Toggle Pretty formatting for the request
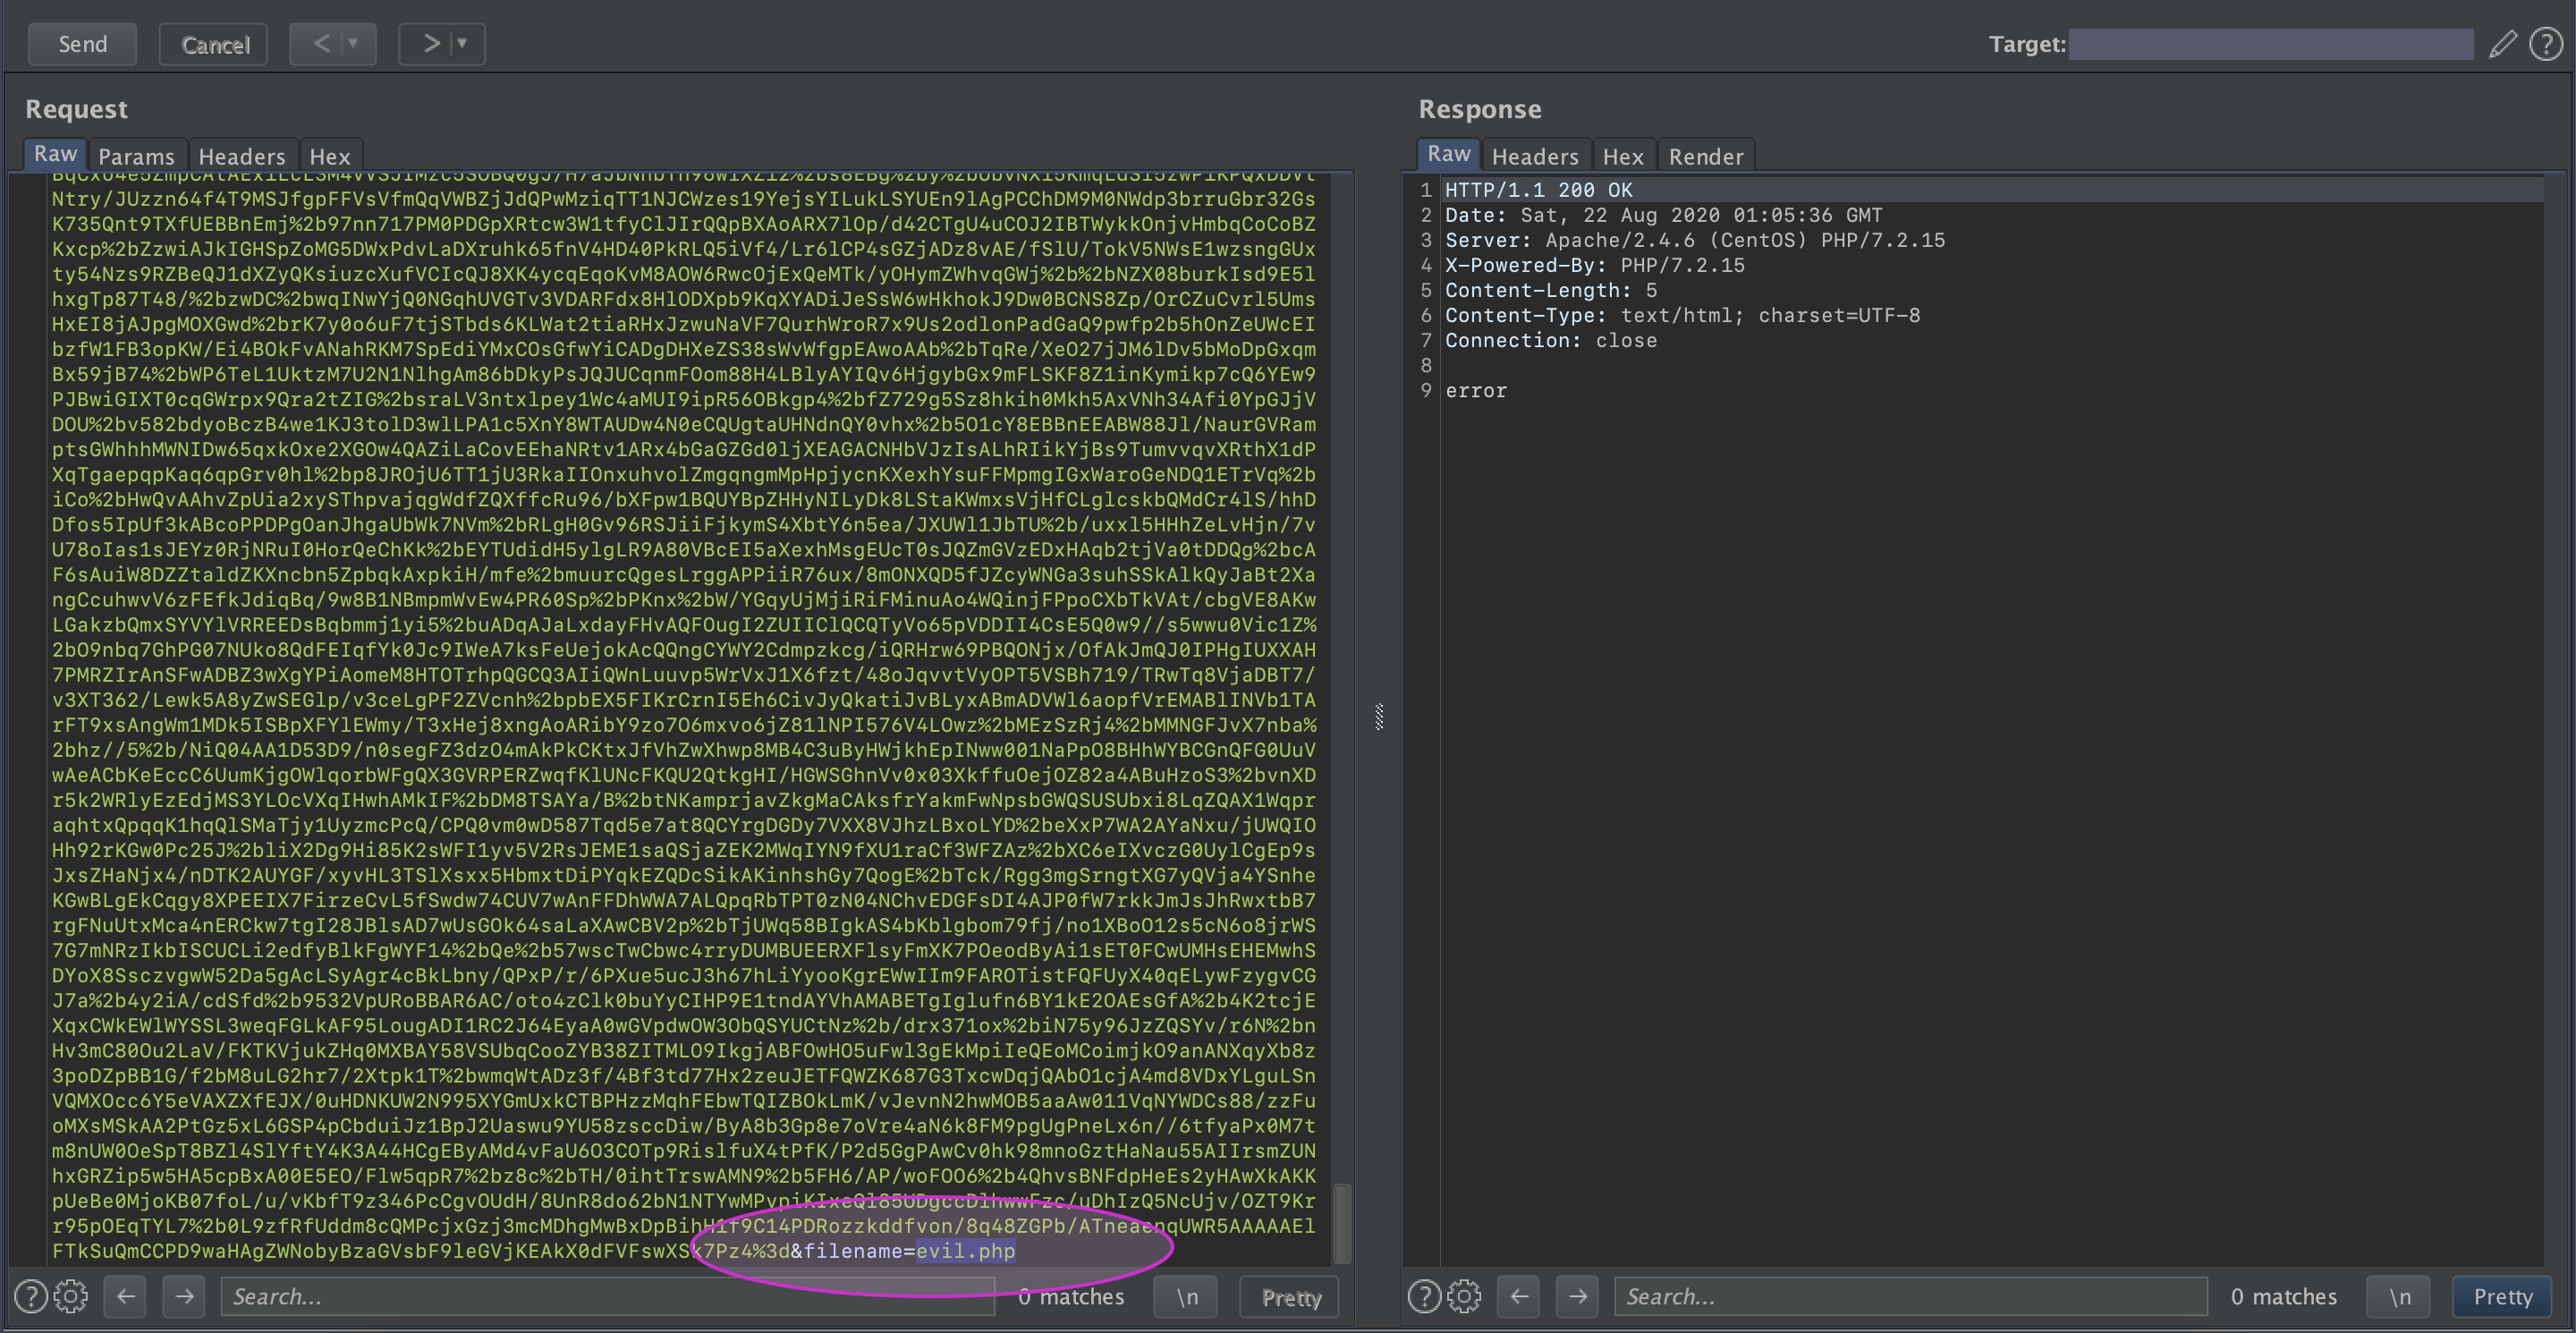This screenshot has height=1333, width=2576. click(x=1290, y=1296)
